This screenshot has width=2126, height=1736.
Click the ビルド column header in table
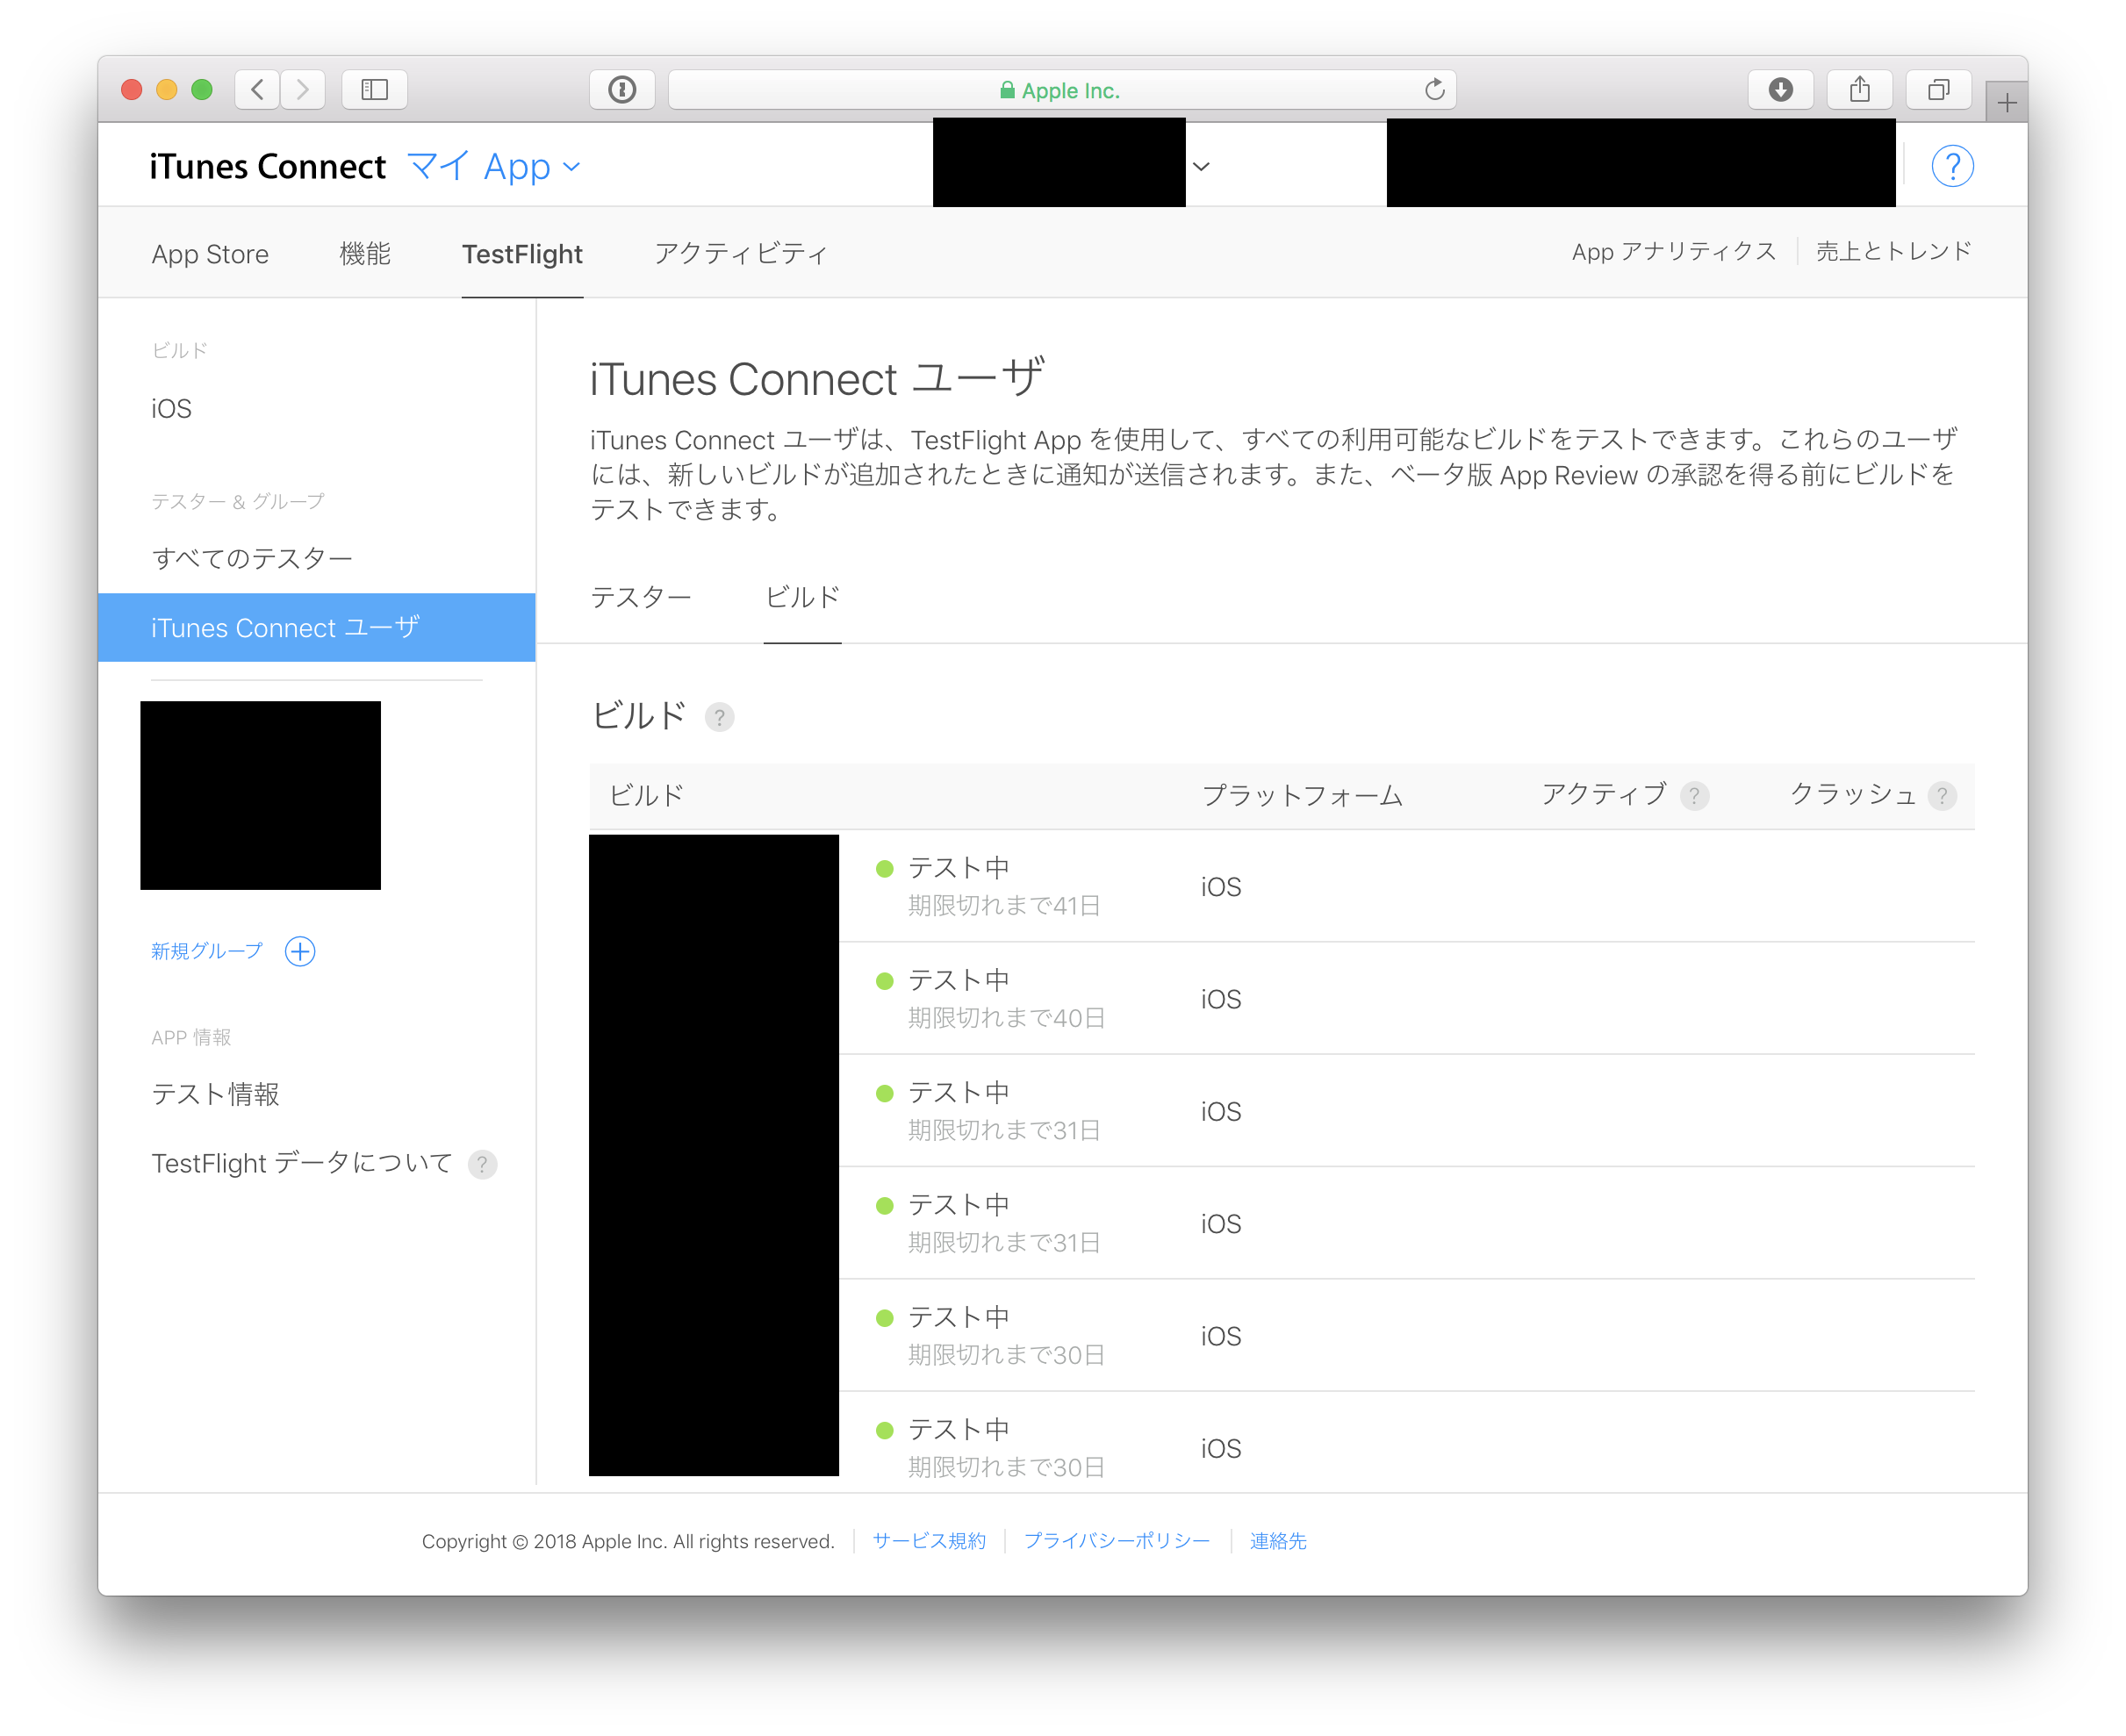pyautogui.click(x=646, y=796)
